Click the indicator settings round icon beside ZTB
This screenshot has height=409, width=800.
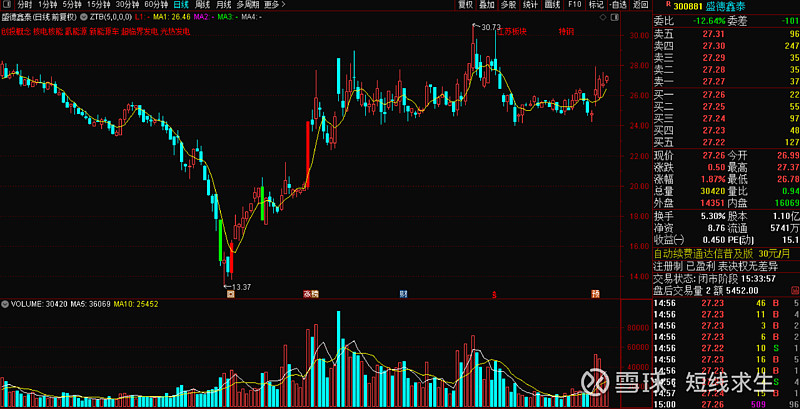[x=85, y=17]
